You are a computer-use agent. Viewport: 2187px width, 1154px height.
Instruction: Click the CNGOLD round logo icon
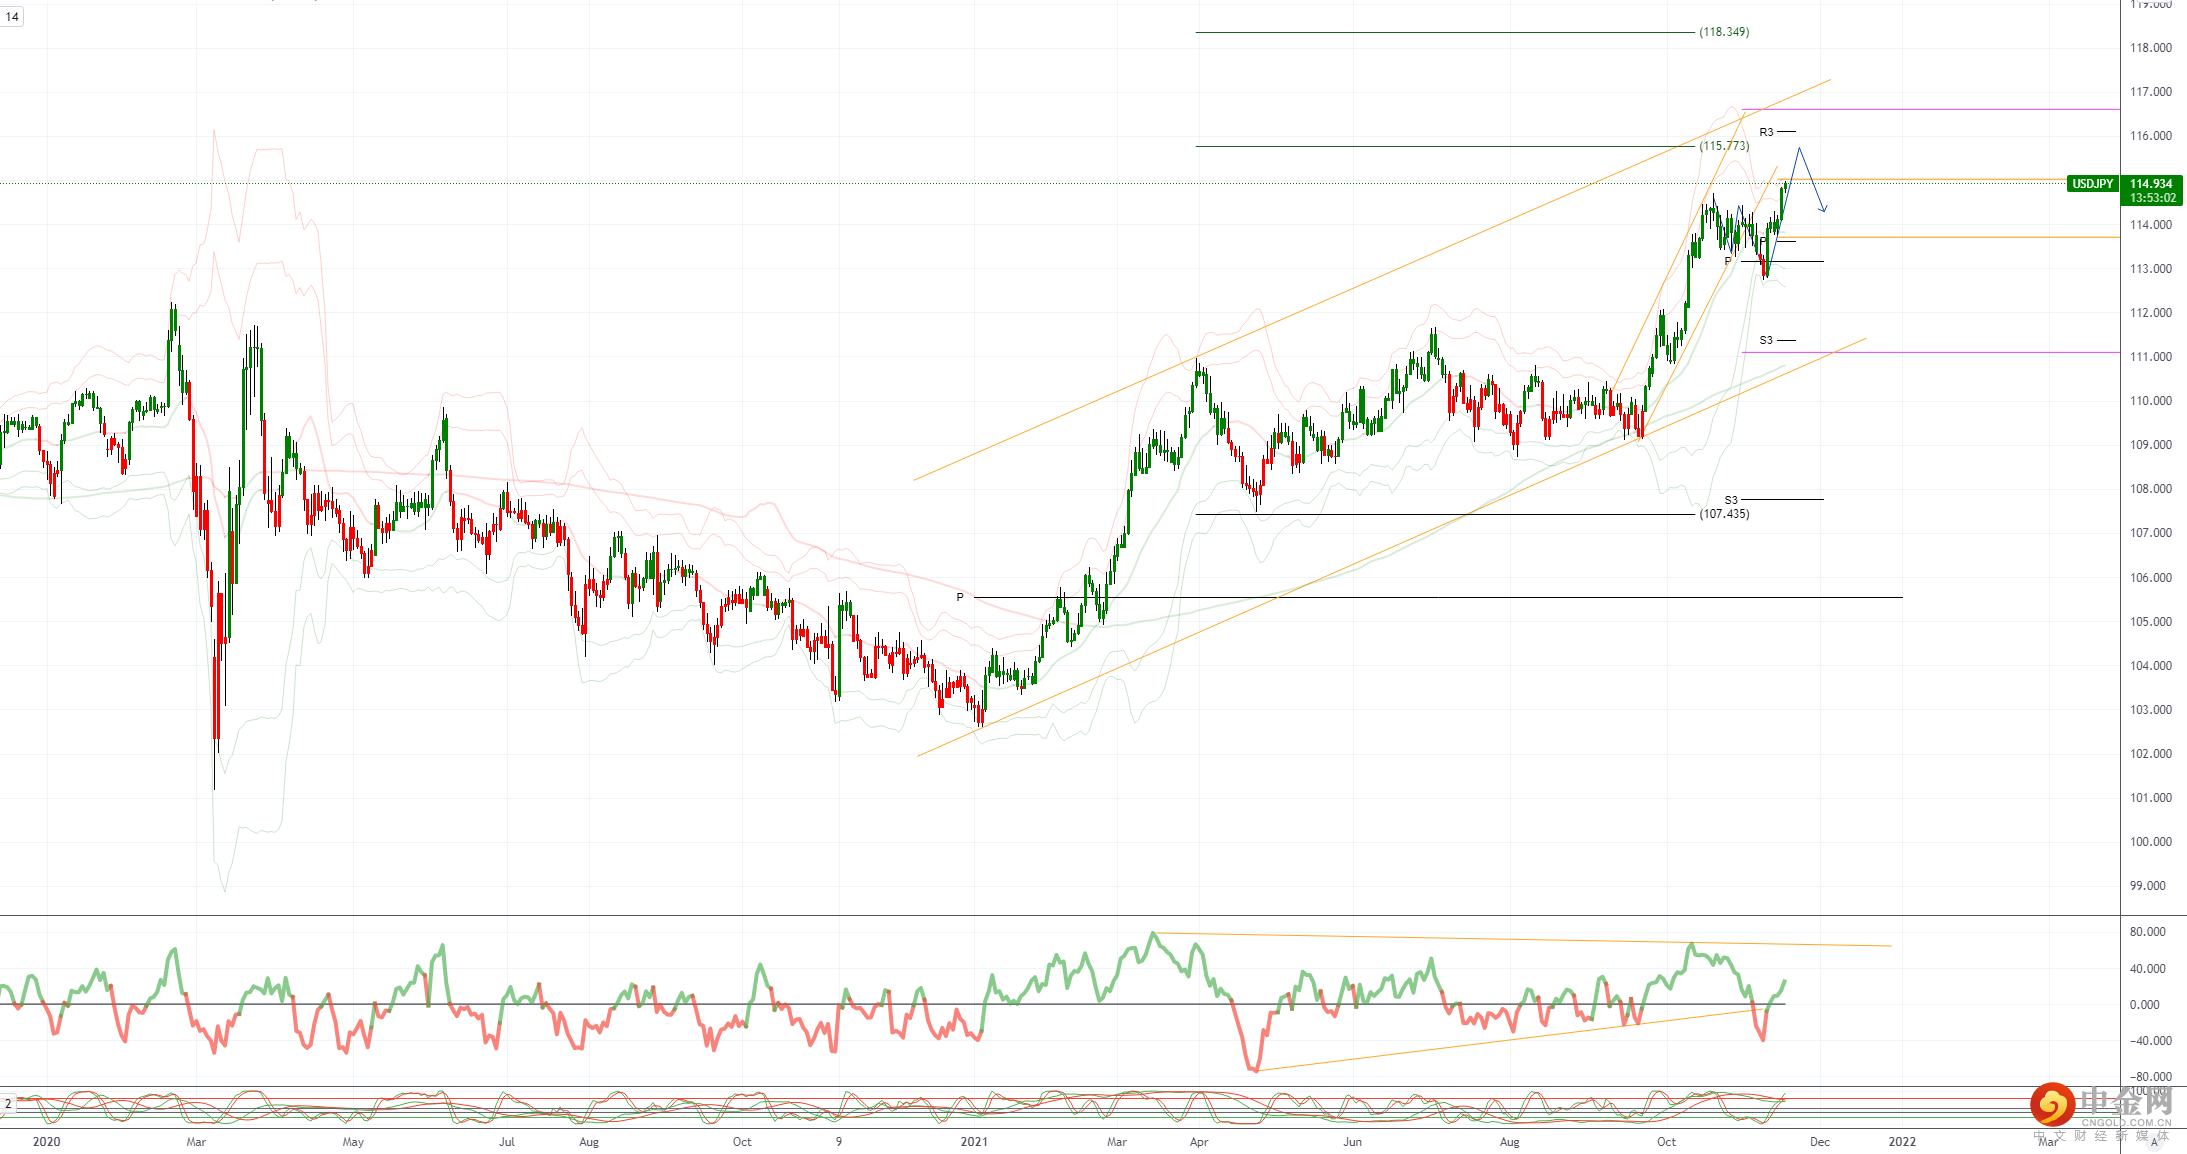[2052, 1105]
